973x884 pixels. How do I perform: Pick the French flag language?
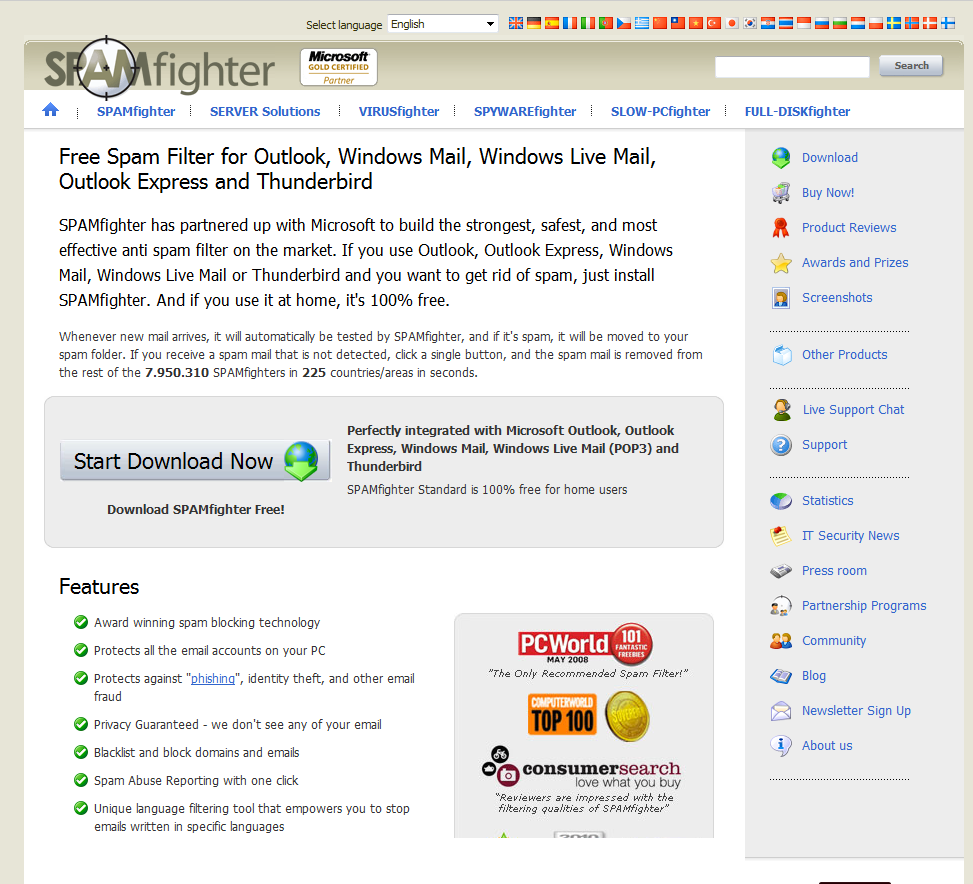tap(570, 24)
